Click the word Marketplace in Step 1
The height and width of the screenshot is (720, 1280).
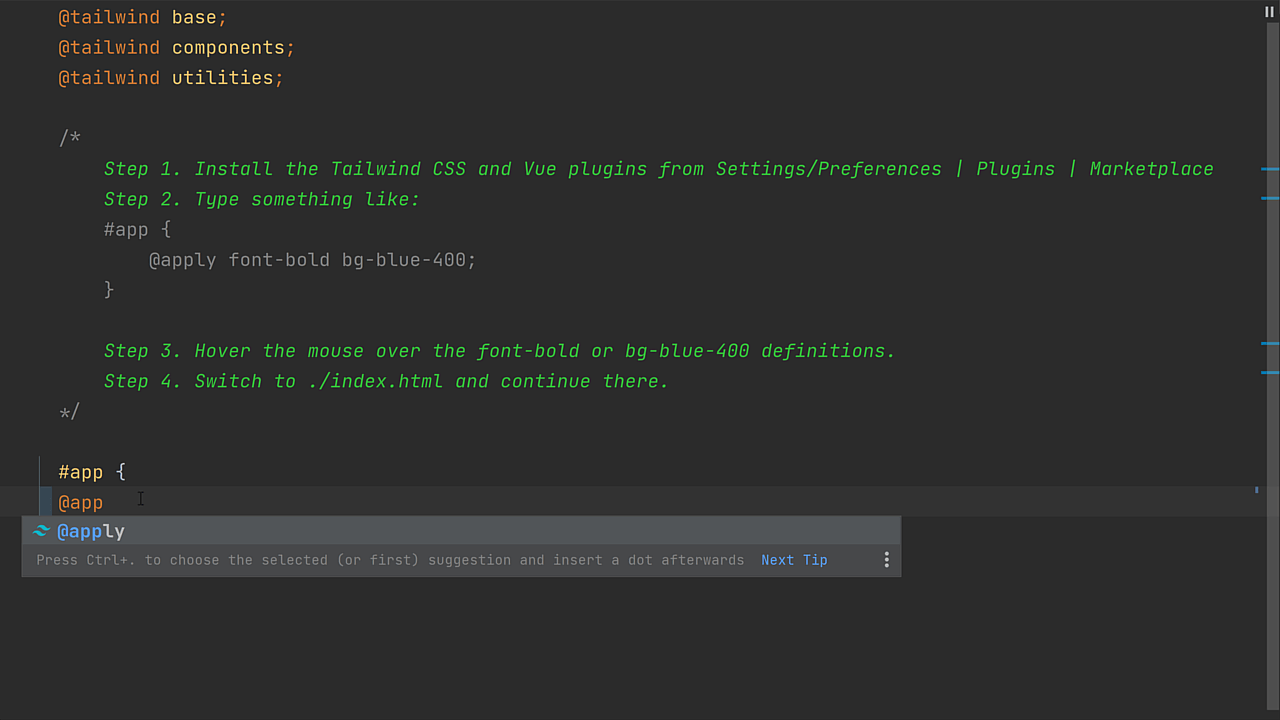(1151, 168)
